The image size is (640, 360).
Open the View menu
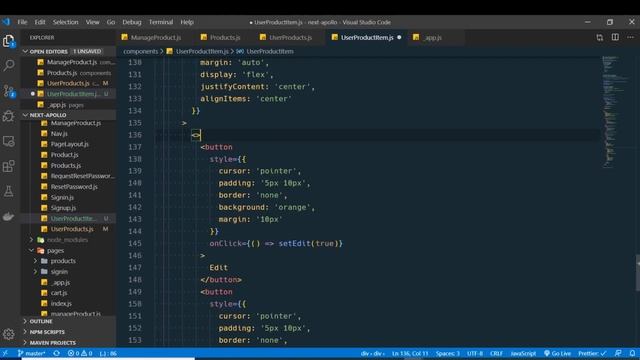tap(92, 22)
